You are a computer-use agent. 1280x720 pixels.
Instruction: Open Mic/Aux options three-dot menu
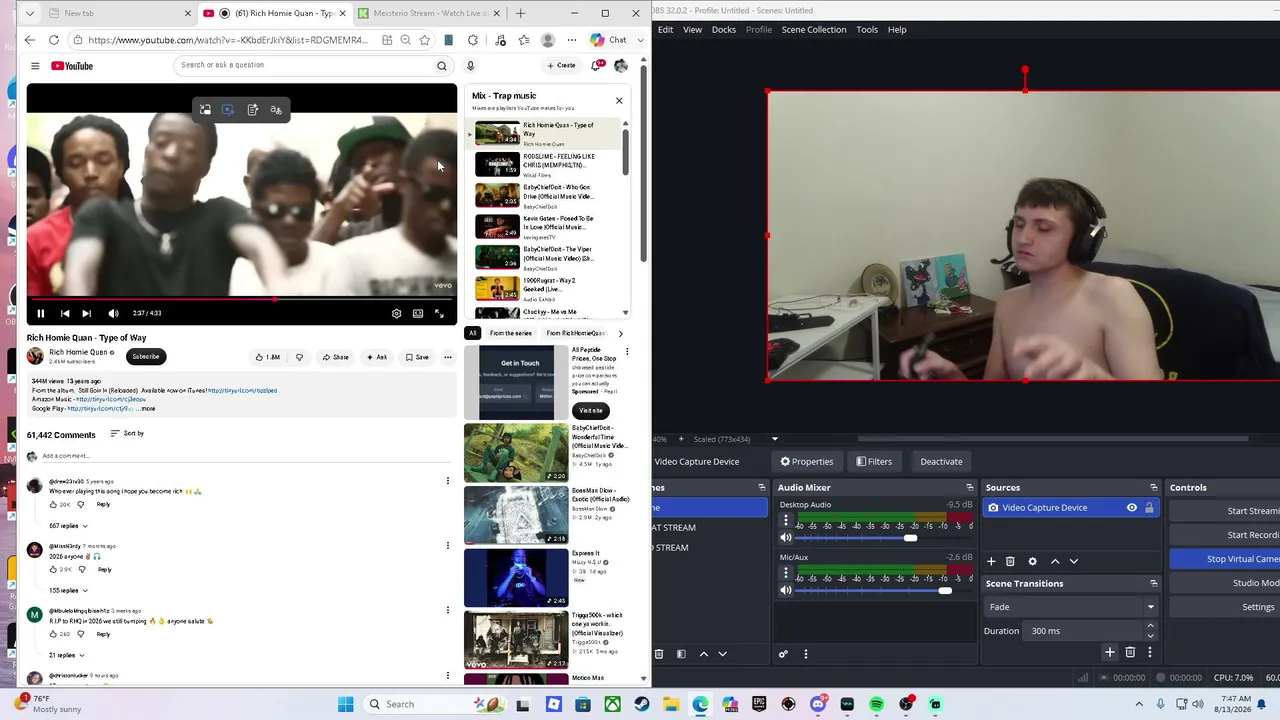pos(786,573)
